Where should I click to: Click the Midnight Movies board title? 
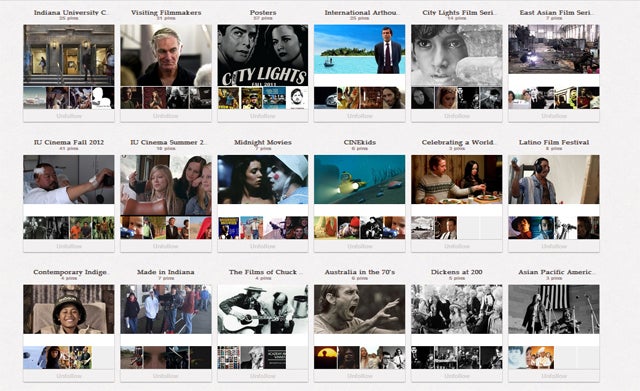pyautogui.click(x=263, y=142)
